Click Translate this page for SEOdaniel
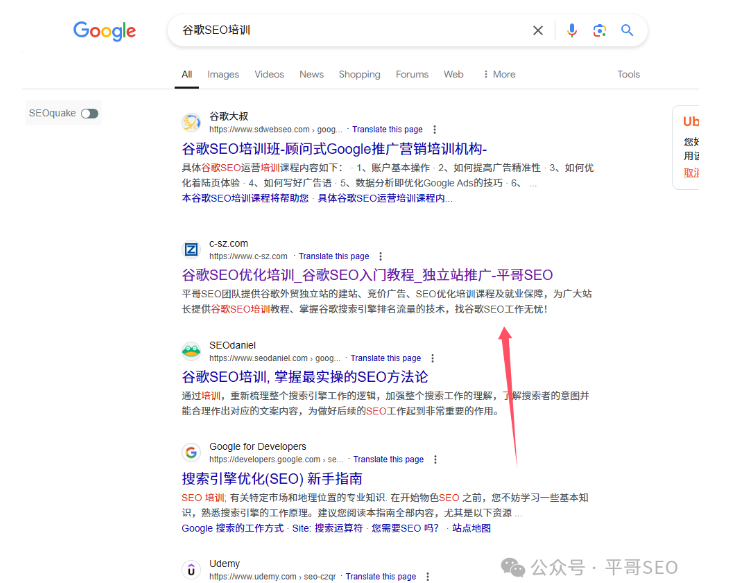The width and height of the screenshot is (746, 583). (385, 358)
